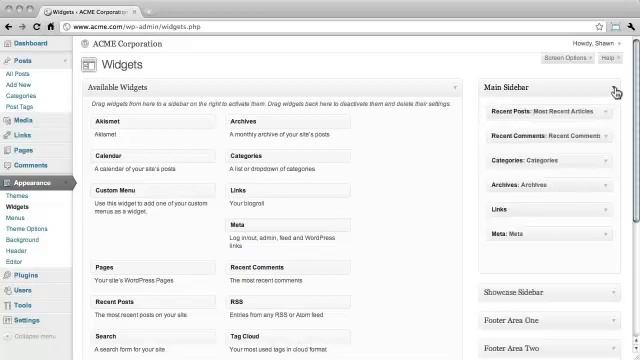Click the Appearance icon in the admin menu

(x=7, y=183)
